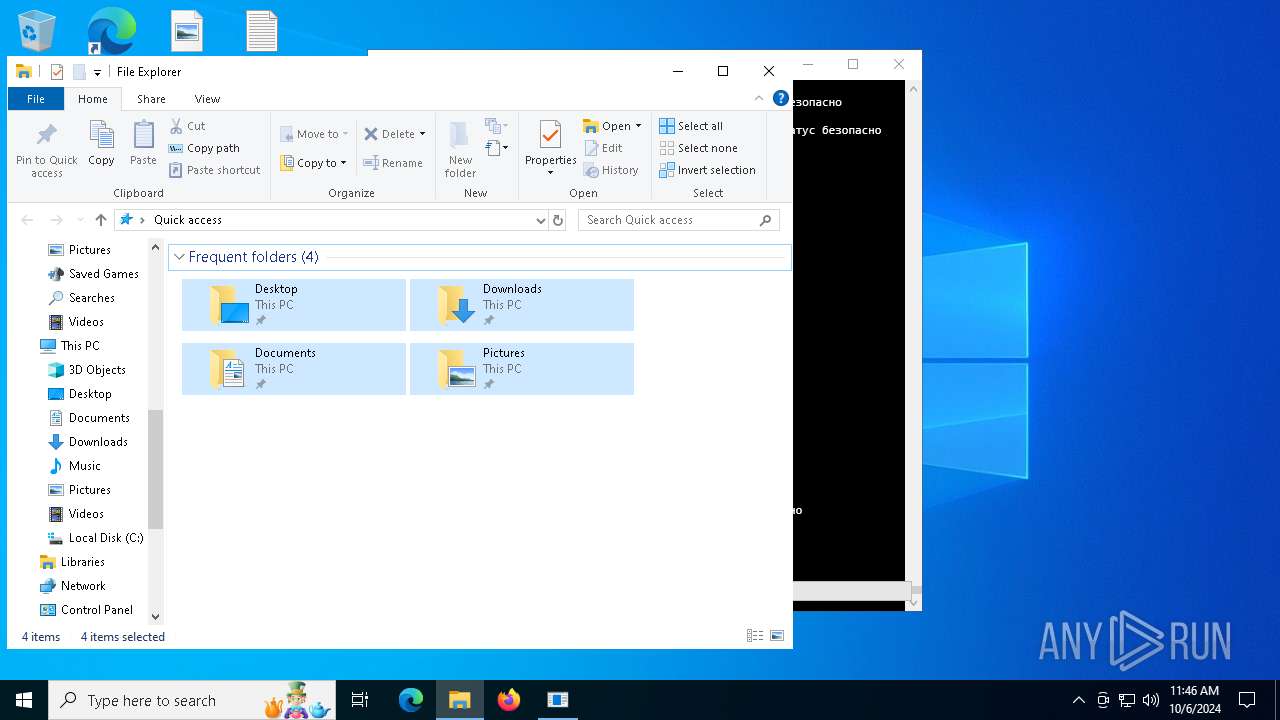Expand the Properties dropdown arrow
The image size is (1280, 720).
tap(550, 173)
